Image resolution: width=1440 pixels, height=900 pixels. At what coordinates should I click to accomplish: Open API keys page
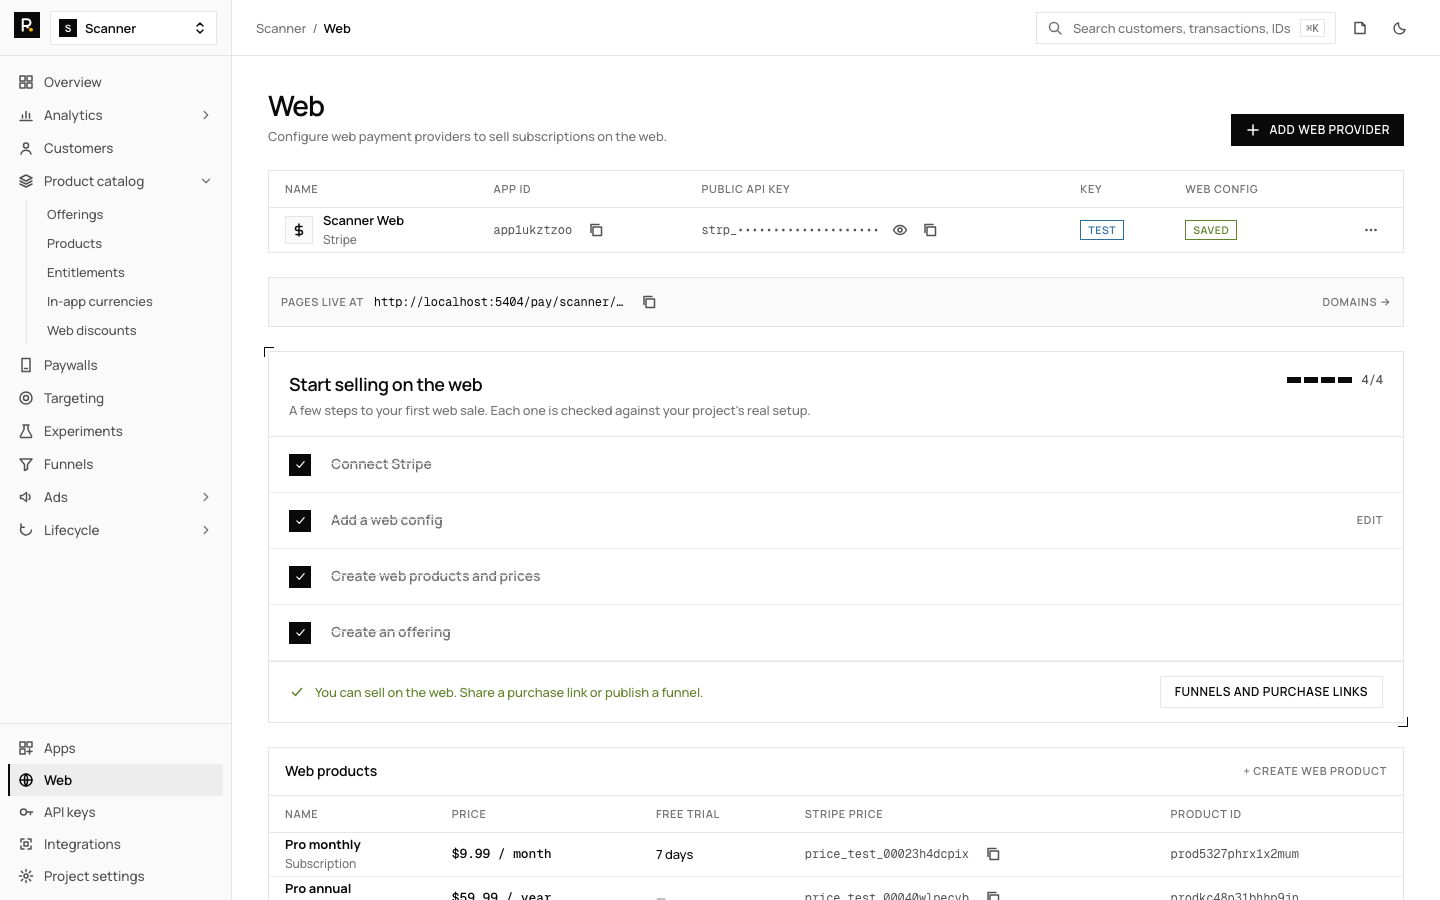click(116, 812)
